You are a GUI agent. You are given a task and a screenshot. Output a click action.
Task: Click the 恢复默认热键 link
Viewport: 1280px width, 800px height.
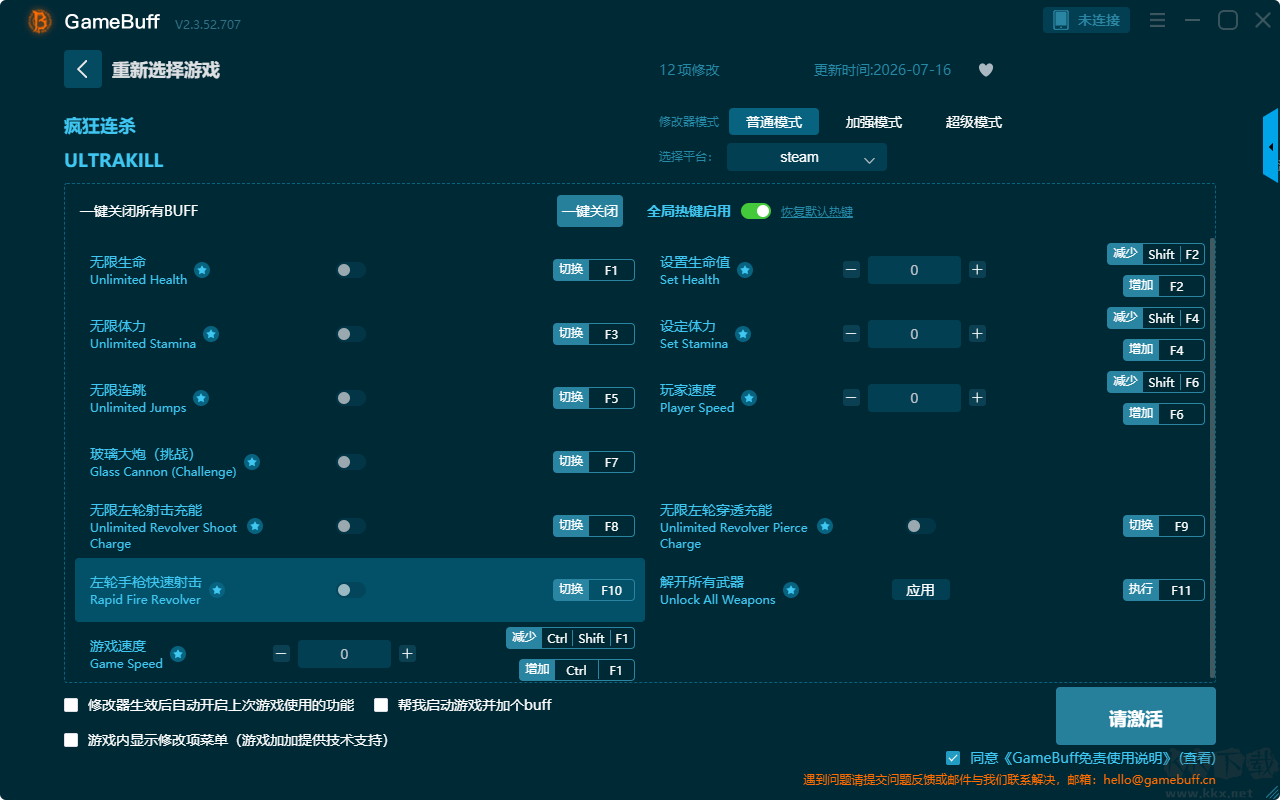[x=817, y=212]
